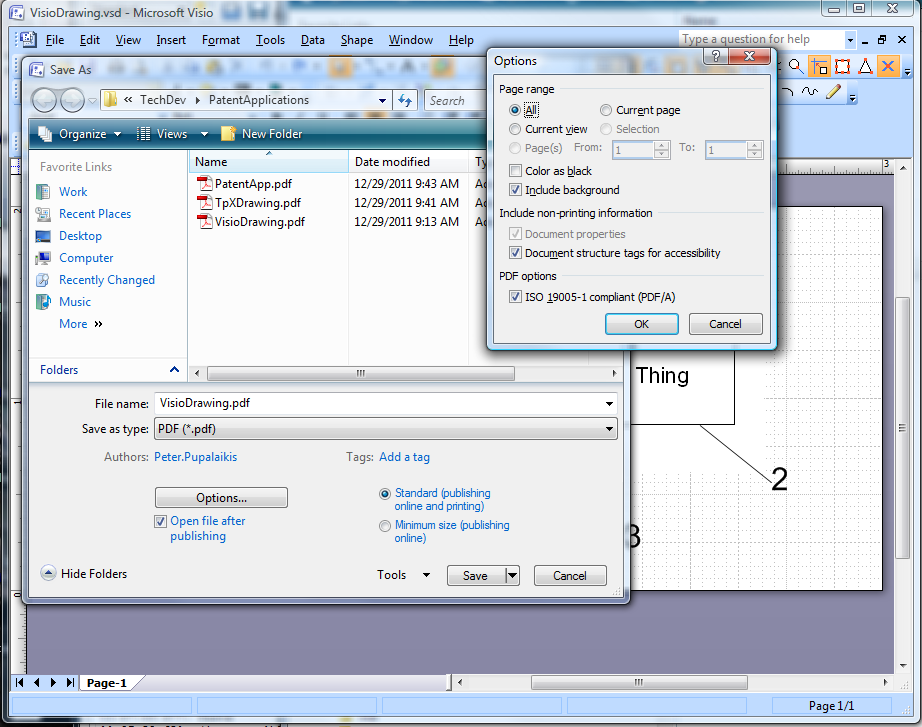Click the Options... button in Save As

point(221,498)
